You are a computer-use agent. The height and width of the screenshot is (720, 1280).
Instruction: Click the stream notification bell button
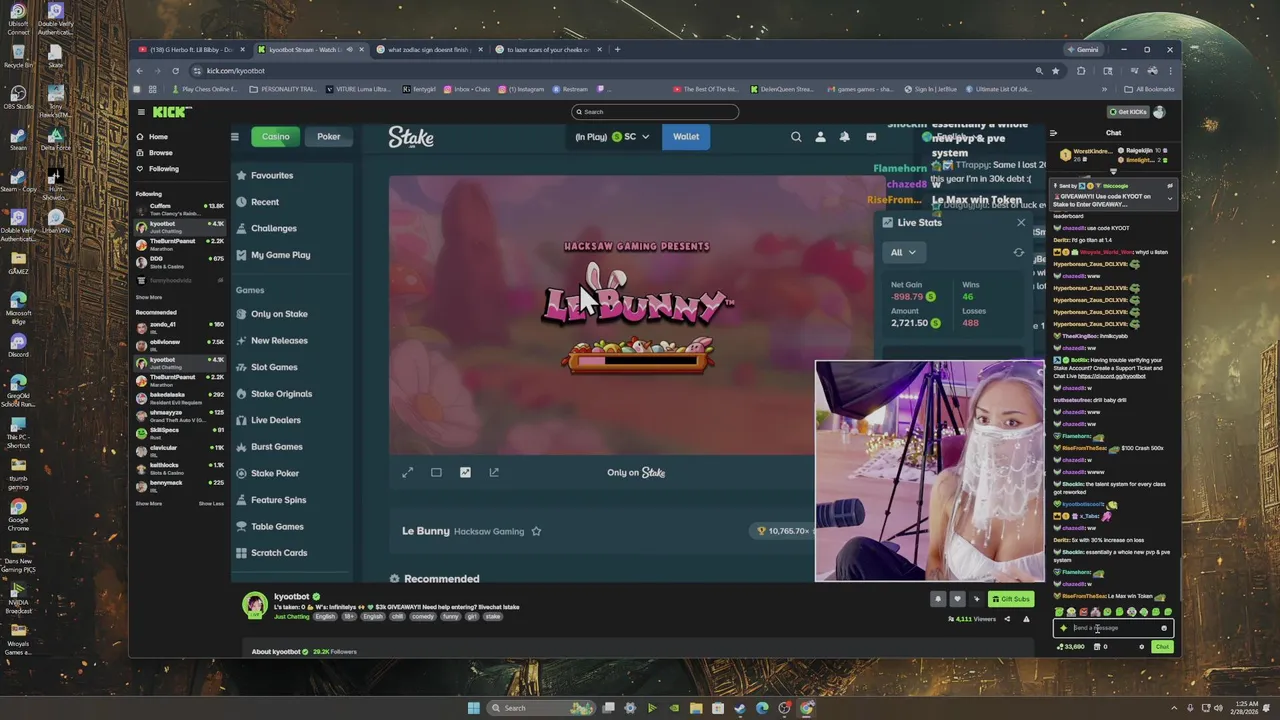938,599
